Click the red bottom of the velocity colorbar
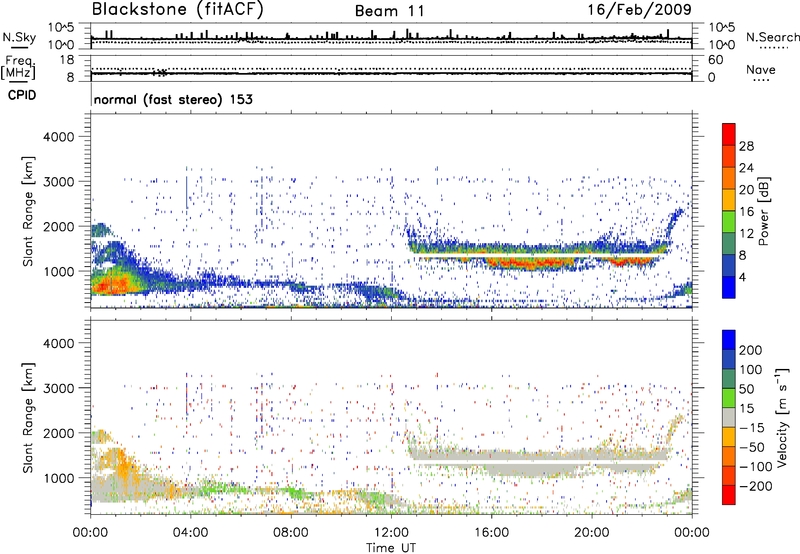The height and width of the screenshot is (554, 800). tap(729, 495)
